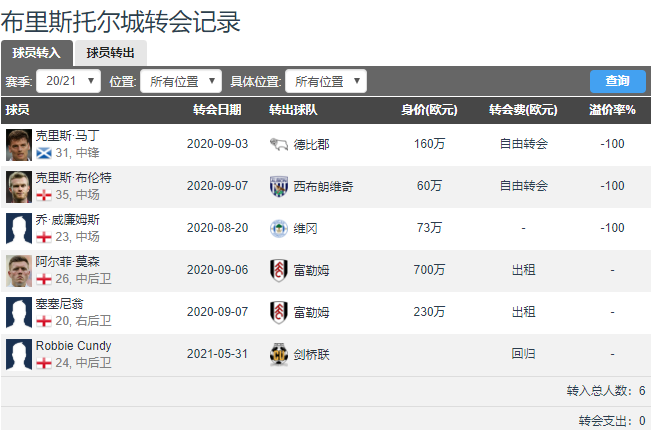
Task: Click the Derby County club crest icon
Action: pyautogui.click(x=278, y=144)
